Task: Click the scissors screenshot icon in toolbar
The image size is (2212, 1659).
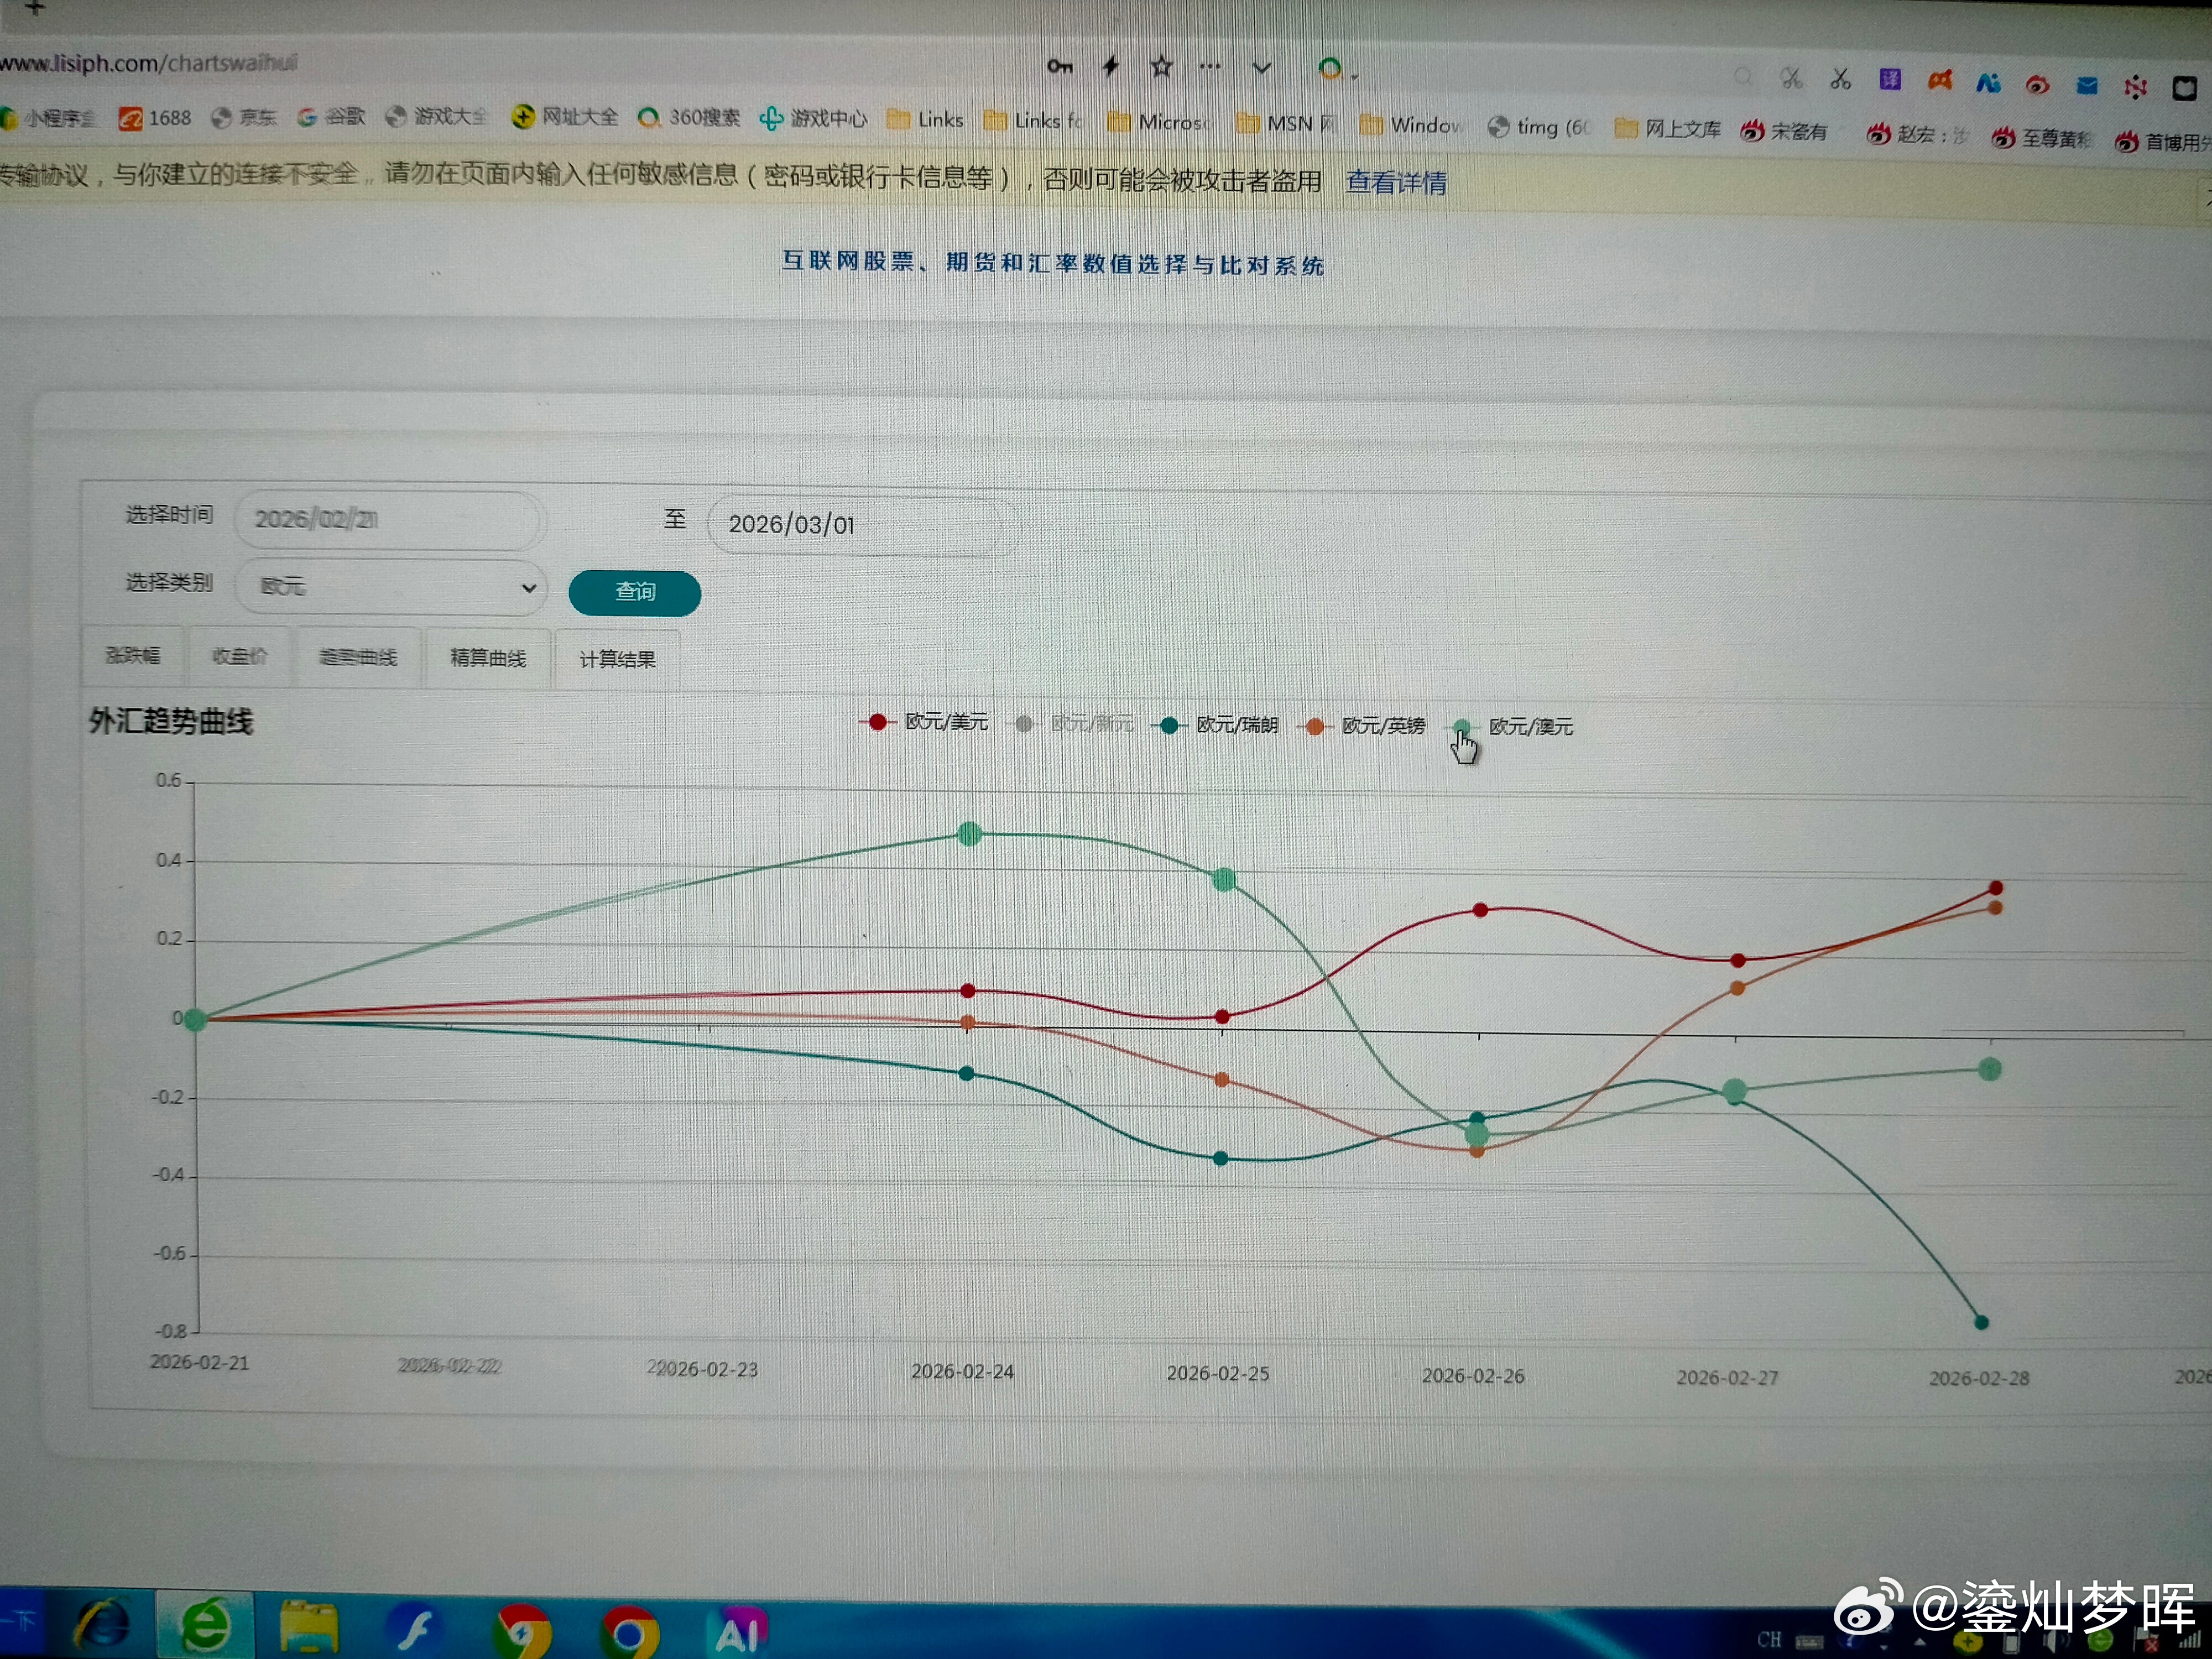Action: coord(1840,79)
